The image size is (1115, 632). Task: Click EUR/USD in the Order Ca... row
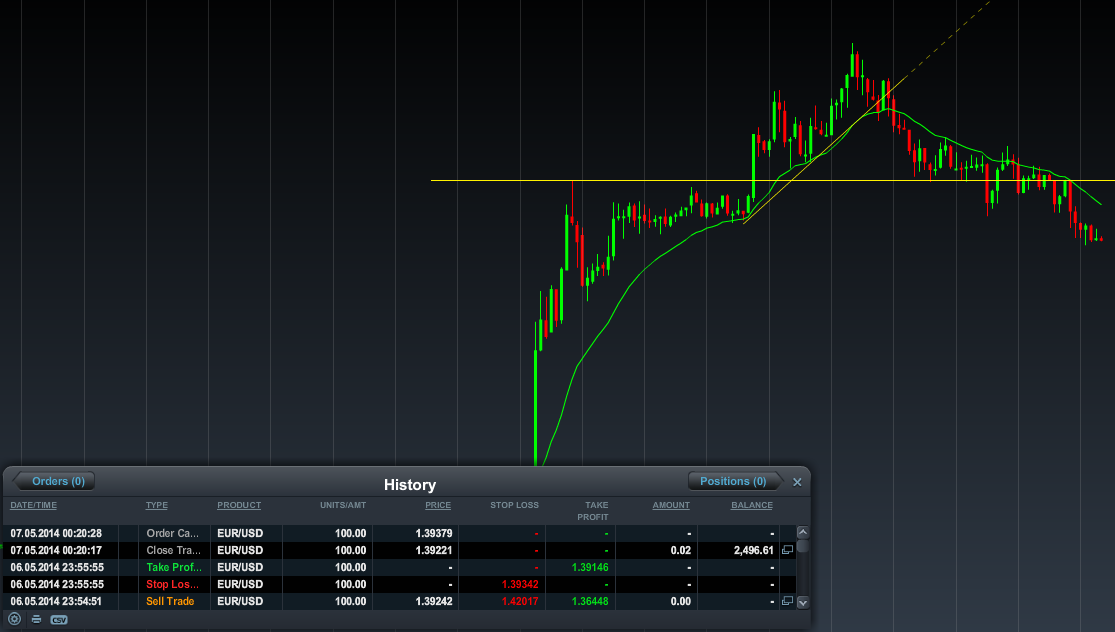(240, 533)
